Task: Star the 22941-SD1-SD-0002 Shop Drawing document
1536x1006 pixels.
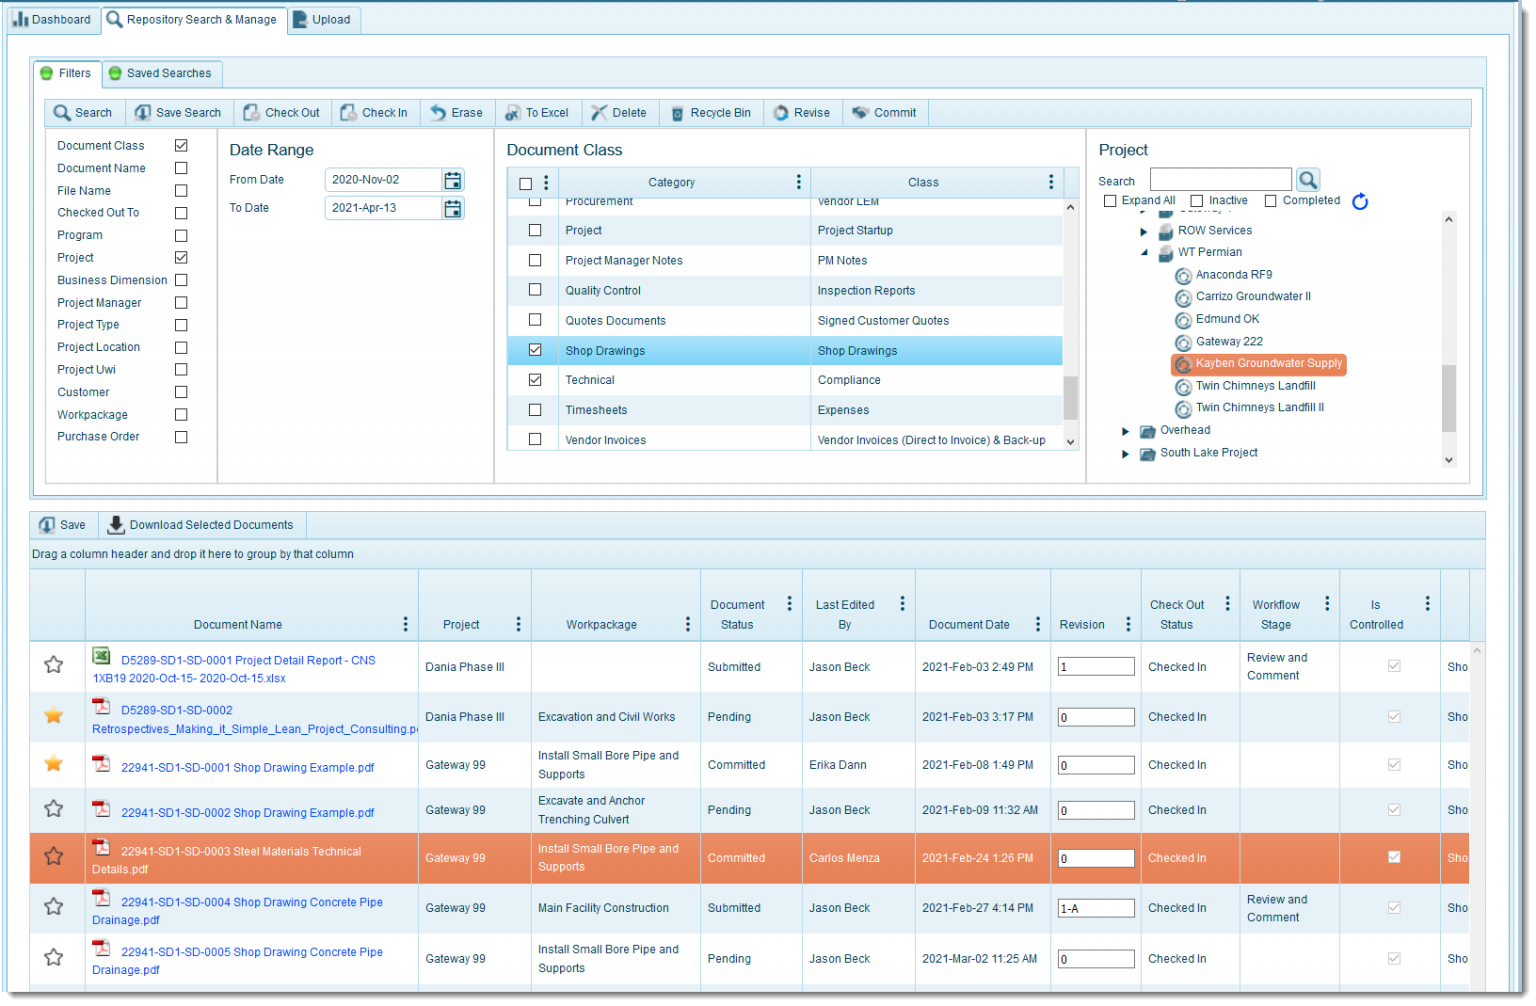Action: pyautogui.click(x=54, y=810)
